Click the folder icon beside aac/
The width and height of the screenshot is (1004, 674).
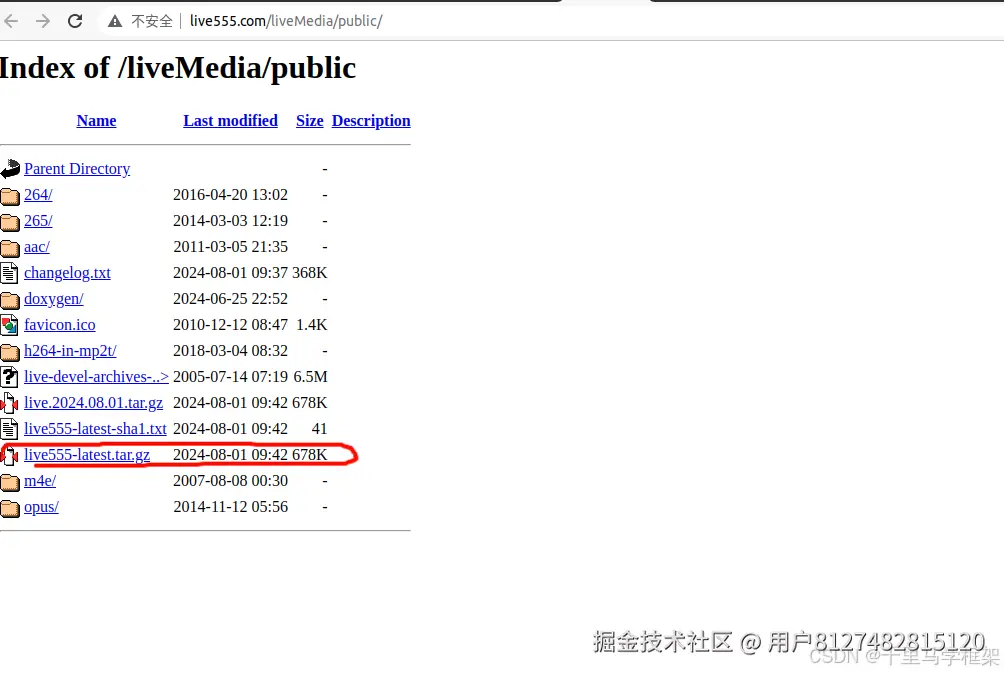pyautogui.click(x=10, y=247)
